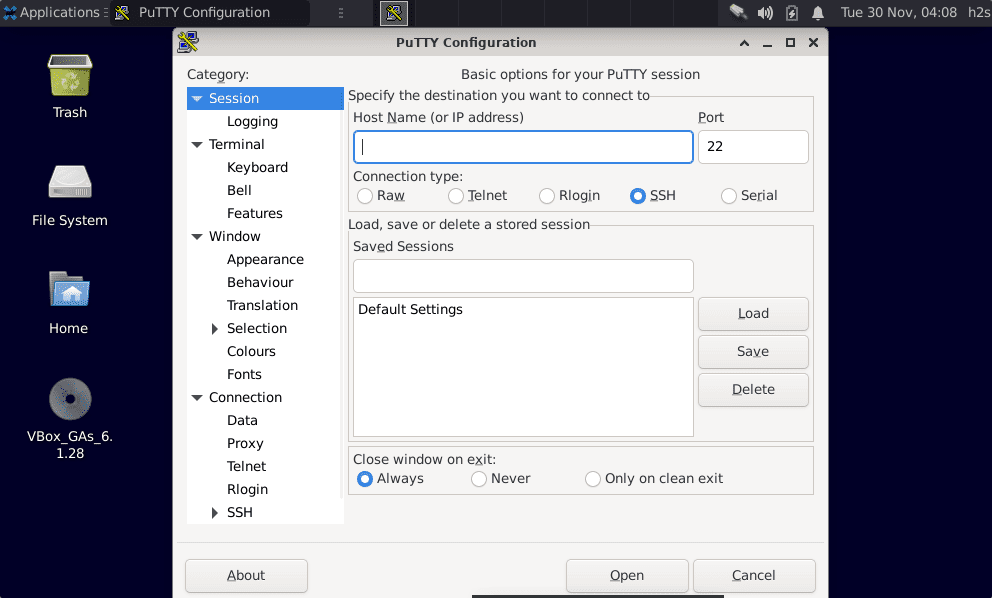Click the PuTTY icon in the taskbar
The width and height of the screenshot is (992, 598).
click(393, 13)
